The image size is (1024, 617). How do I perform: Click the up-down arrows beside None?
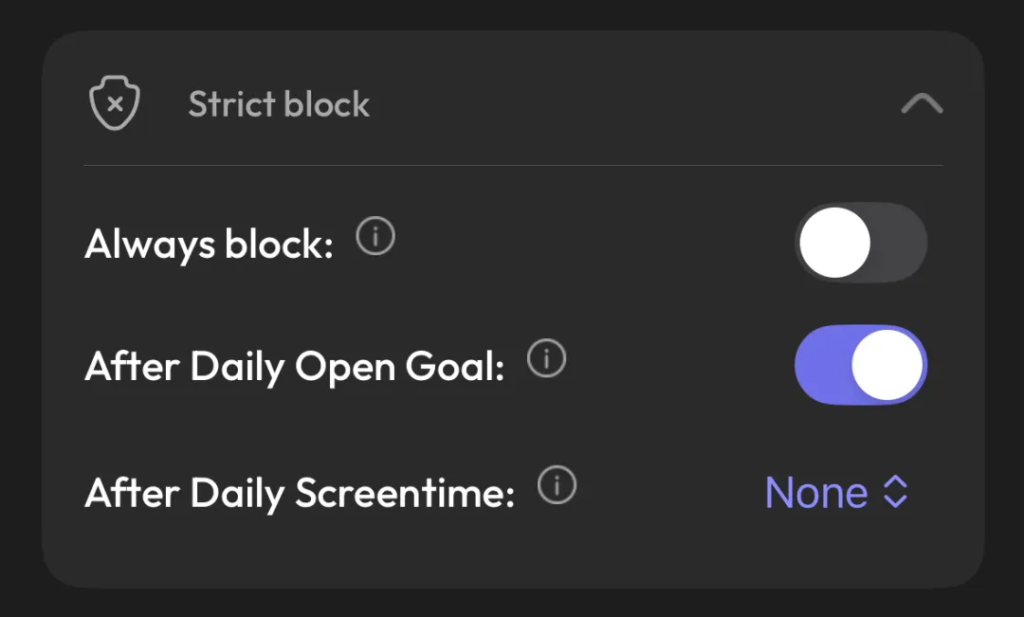click(896, 492)
